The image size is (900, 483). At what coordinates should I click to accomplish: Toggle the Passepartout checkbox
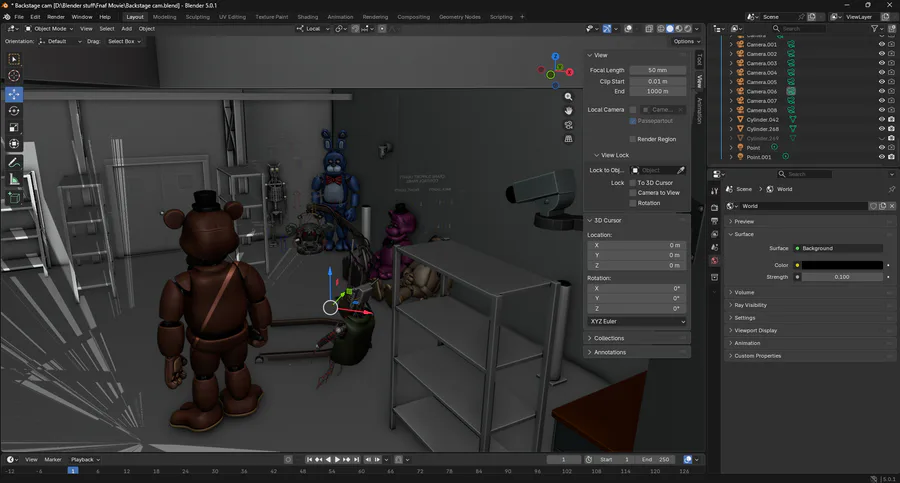click(x=633, y=121)
